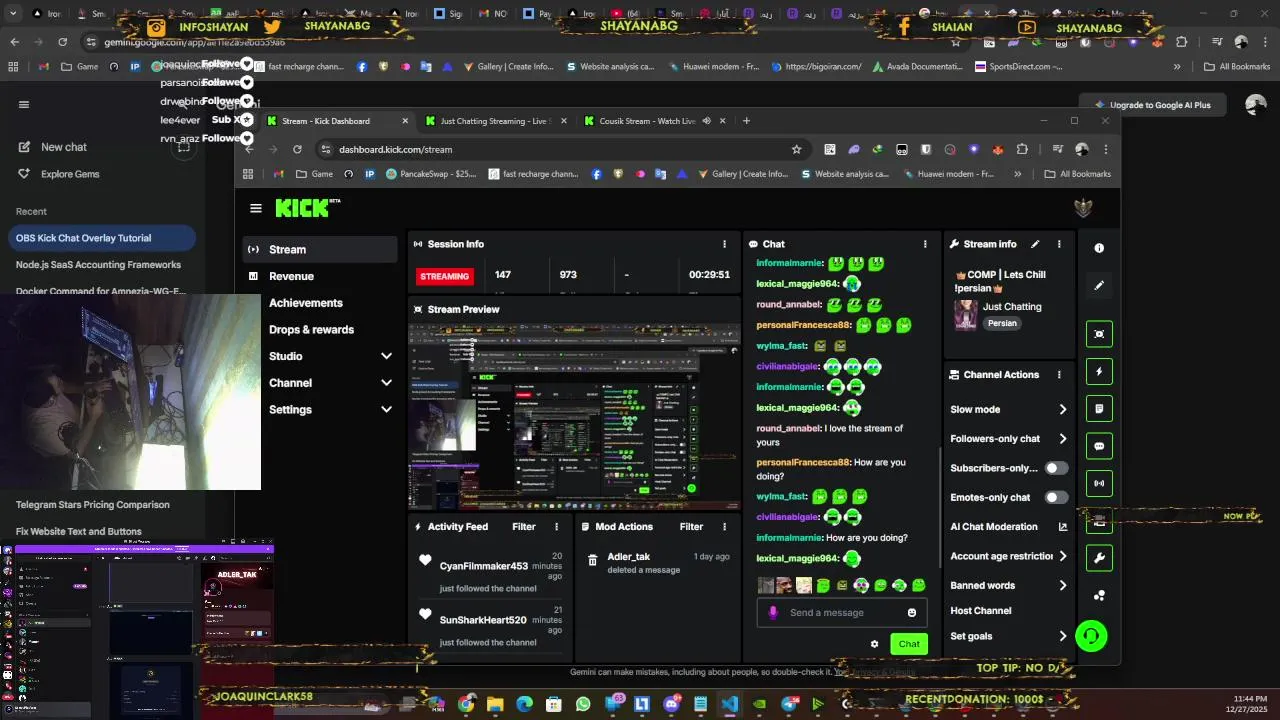Click the Stream Preview thumbnail
This screenshot has height=720, width=1280.
click(575, 417)
